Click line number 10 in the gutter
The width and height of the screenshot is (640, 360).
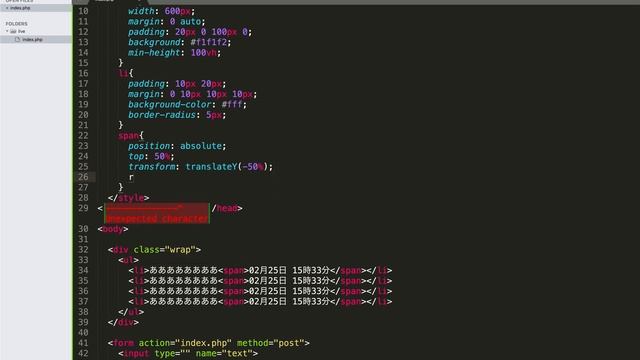coord(83,11)
